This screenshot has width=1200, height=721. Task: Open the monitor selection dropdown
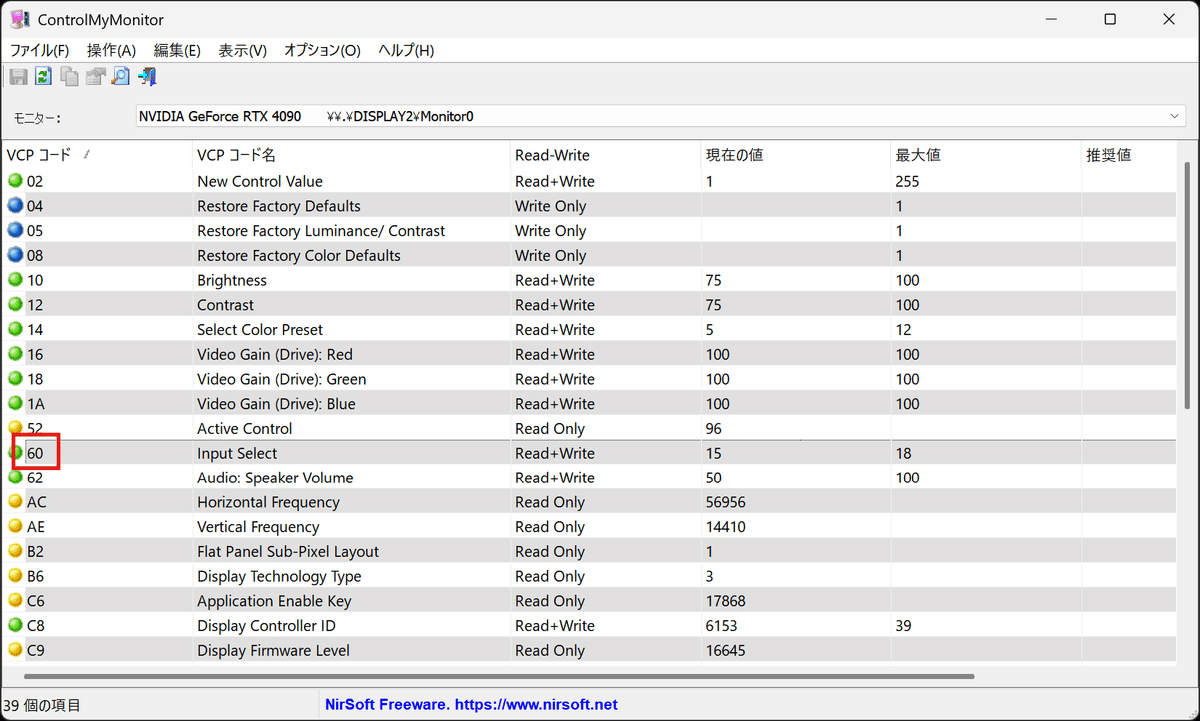point(1174,116)
